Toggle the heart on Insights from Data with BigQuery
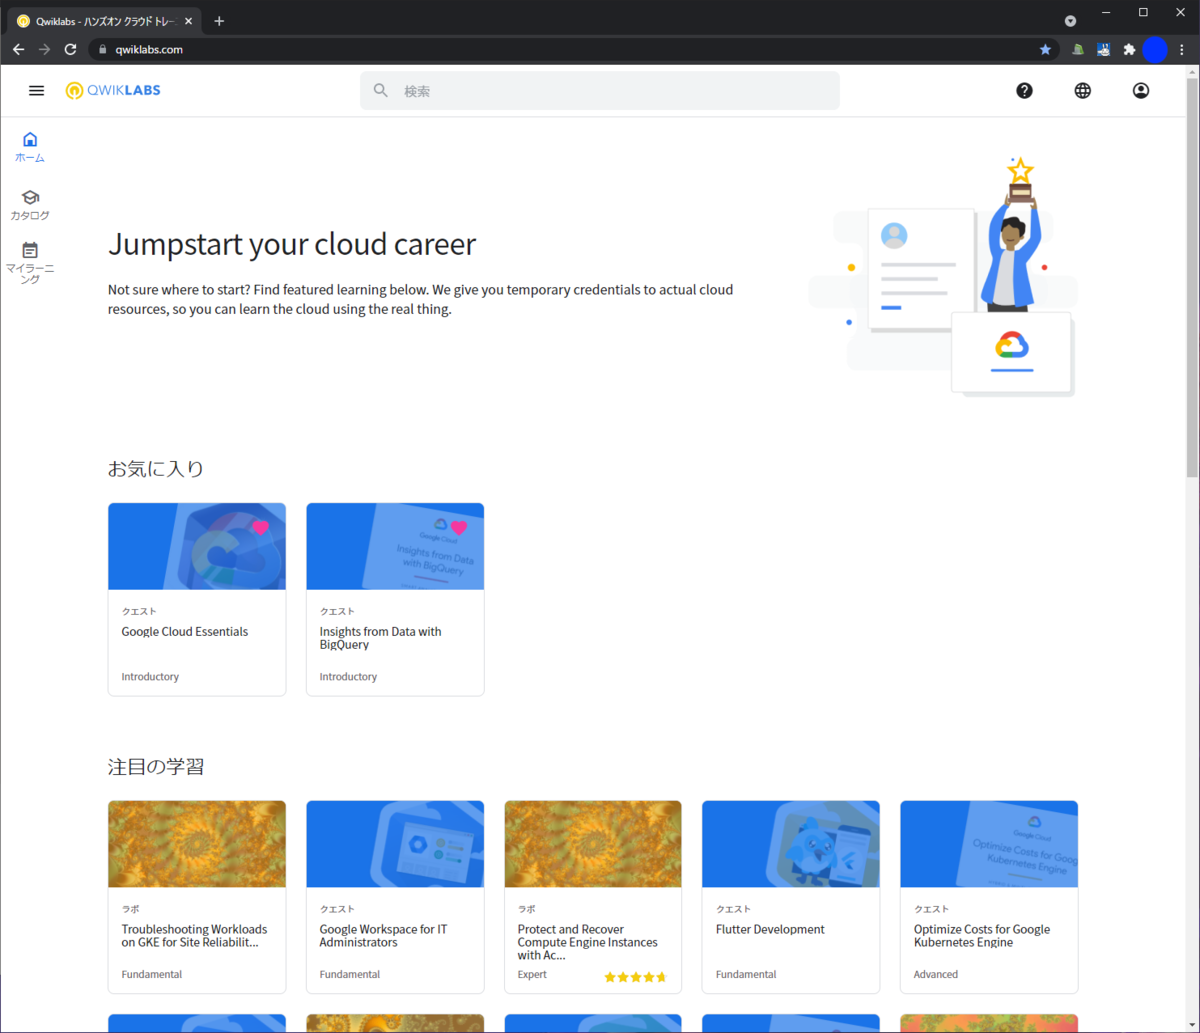Viewport: 1200px width, 1033px height. 459,527
